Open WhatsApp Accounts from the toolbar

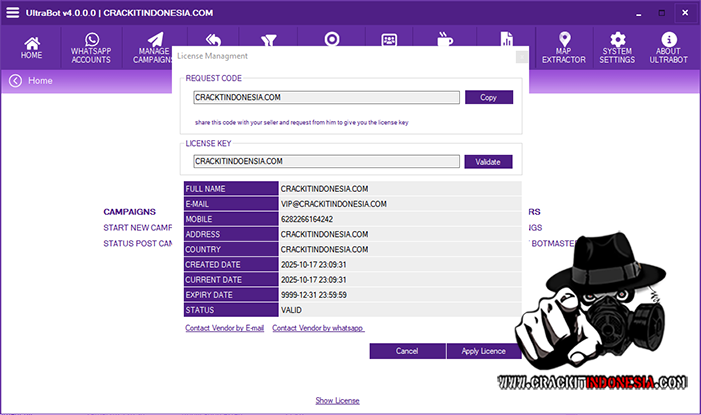(92, 48)
